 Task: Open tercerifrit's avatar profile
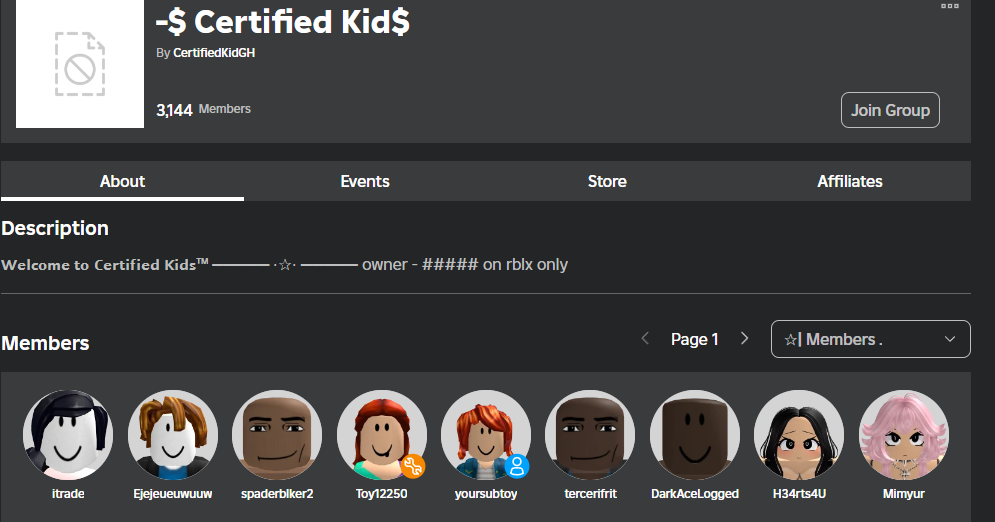[590, 435]
